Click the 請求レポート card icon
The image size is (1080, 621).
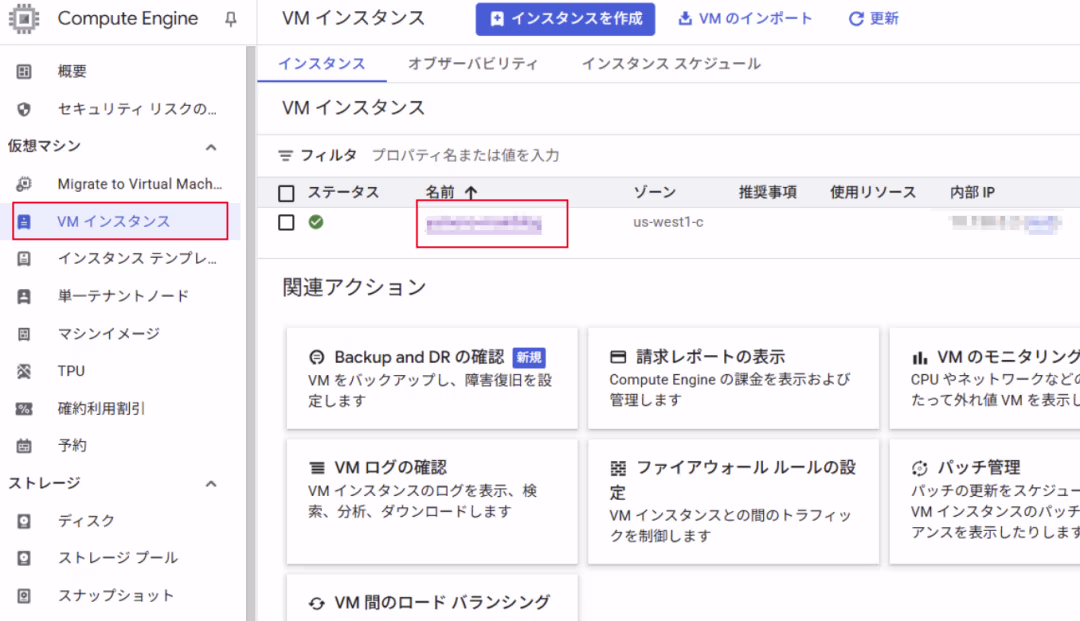pos(618,357)
